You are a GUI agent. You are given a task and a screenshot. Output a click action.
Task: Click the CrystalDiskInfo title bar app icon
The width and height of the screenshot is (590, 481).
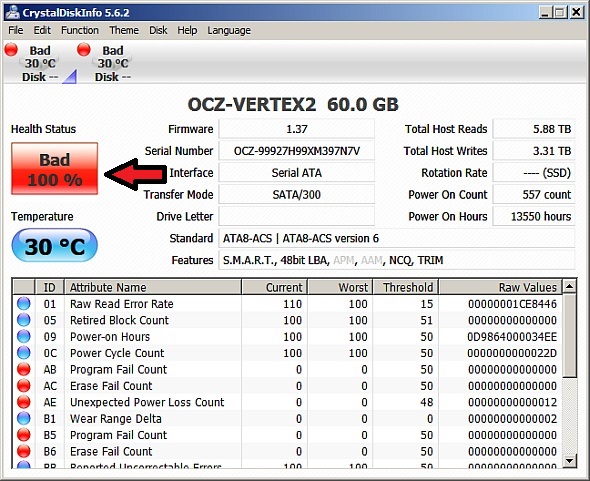coord(13,12)
